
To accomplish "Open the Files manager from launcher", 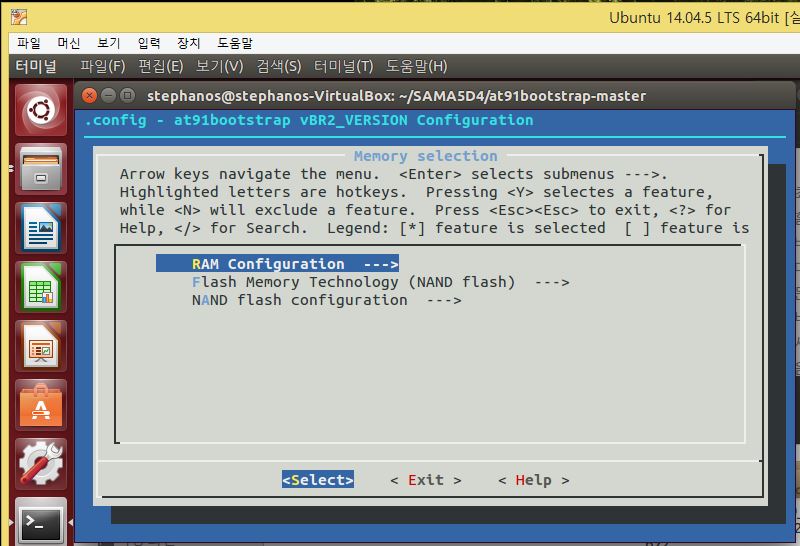I will pyautogui.click(x=41, y=168).
